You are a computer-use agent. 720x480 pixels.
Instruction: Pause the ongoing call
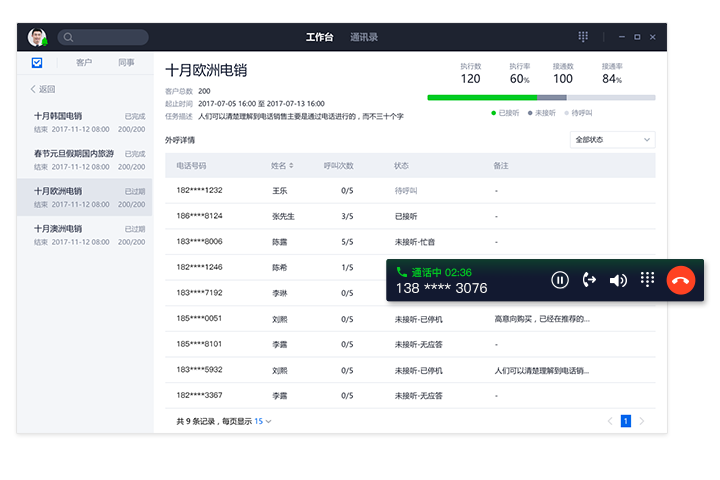tap(560, 280)
